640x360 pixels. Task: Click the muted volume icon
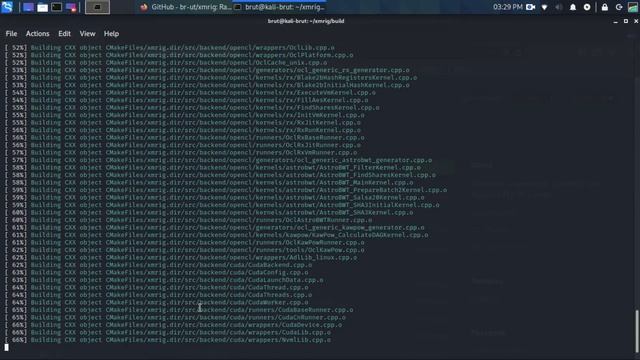559,7
